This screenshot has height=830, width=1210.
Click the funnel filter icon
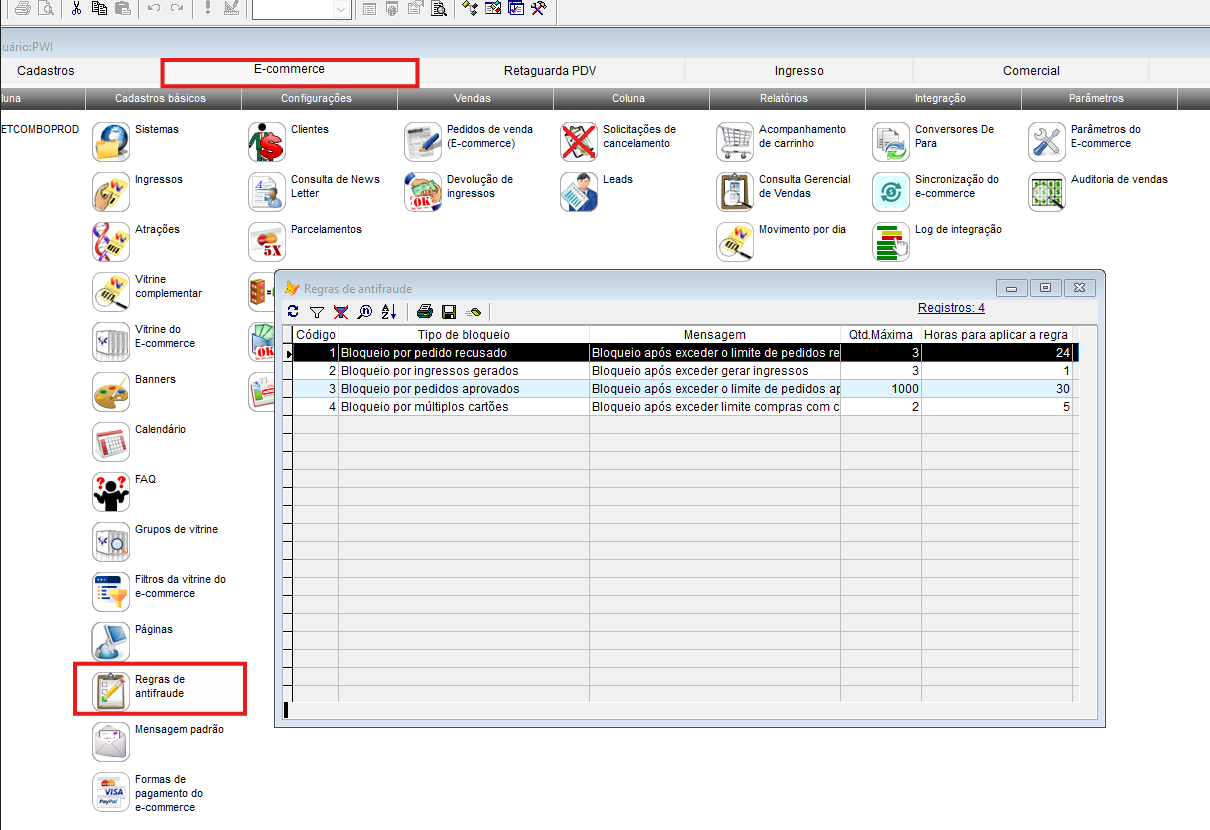(317, 312)
